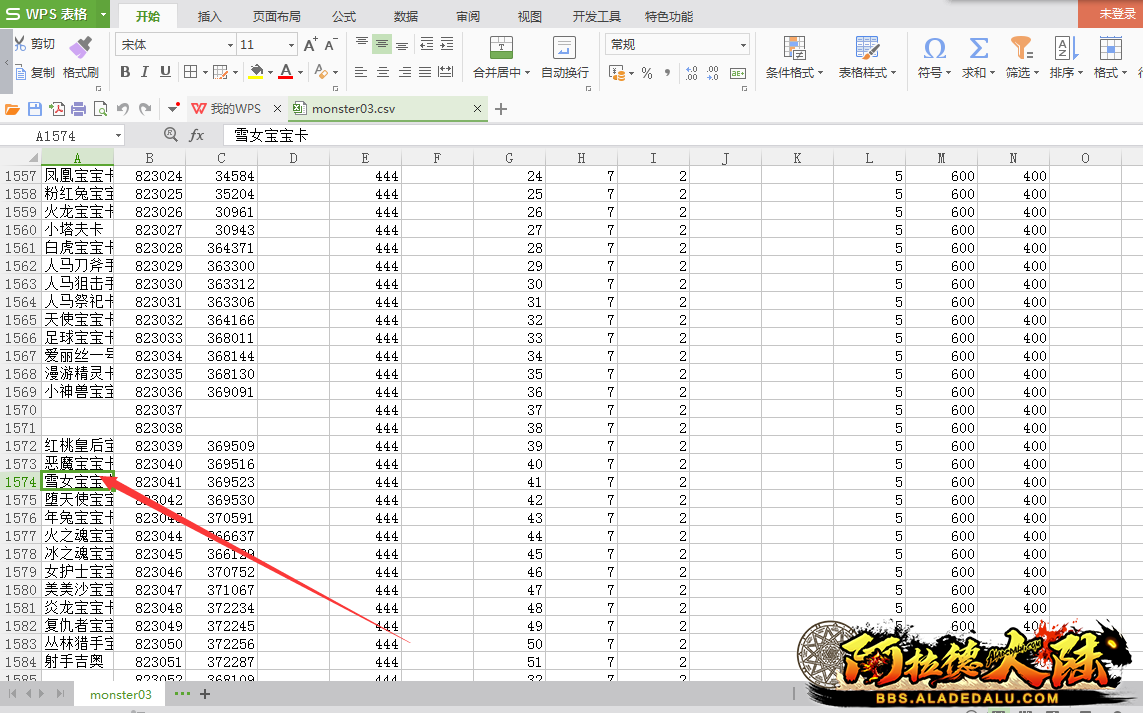Open the 公式 (Formulas) ribbon tab
Viewport: 1143px width, 713px height.
(x=343, y=16)
